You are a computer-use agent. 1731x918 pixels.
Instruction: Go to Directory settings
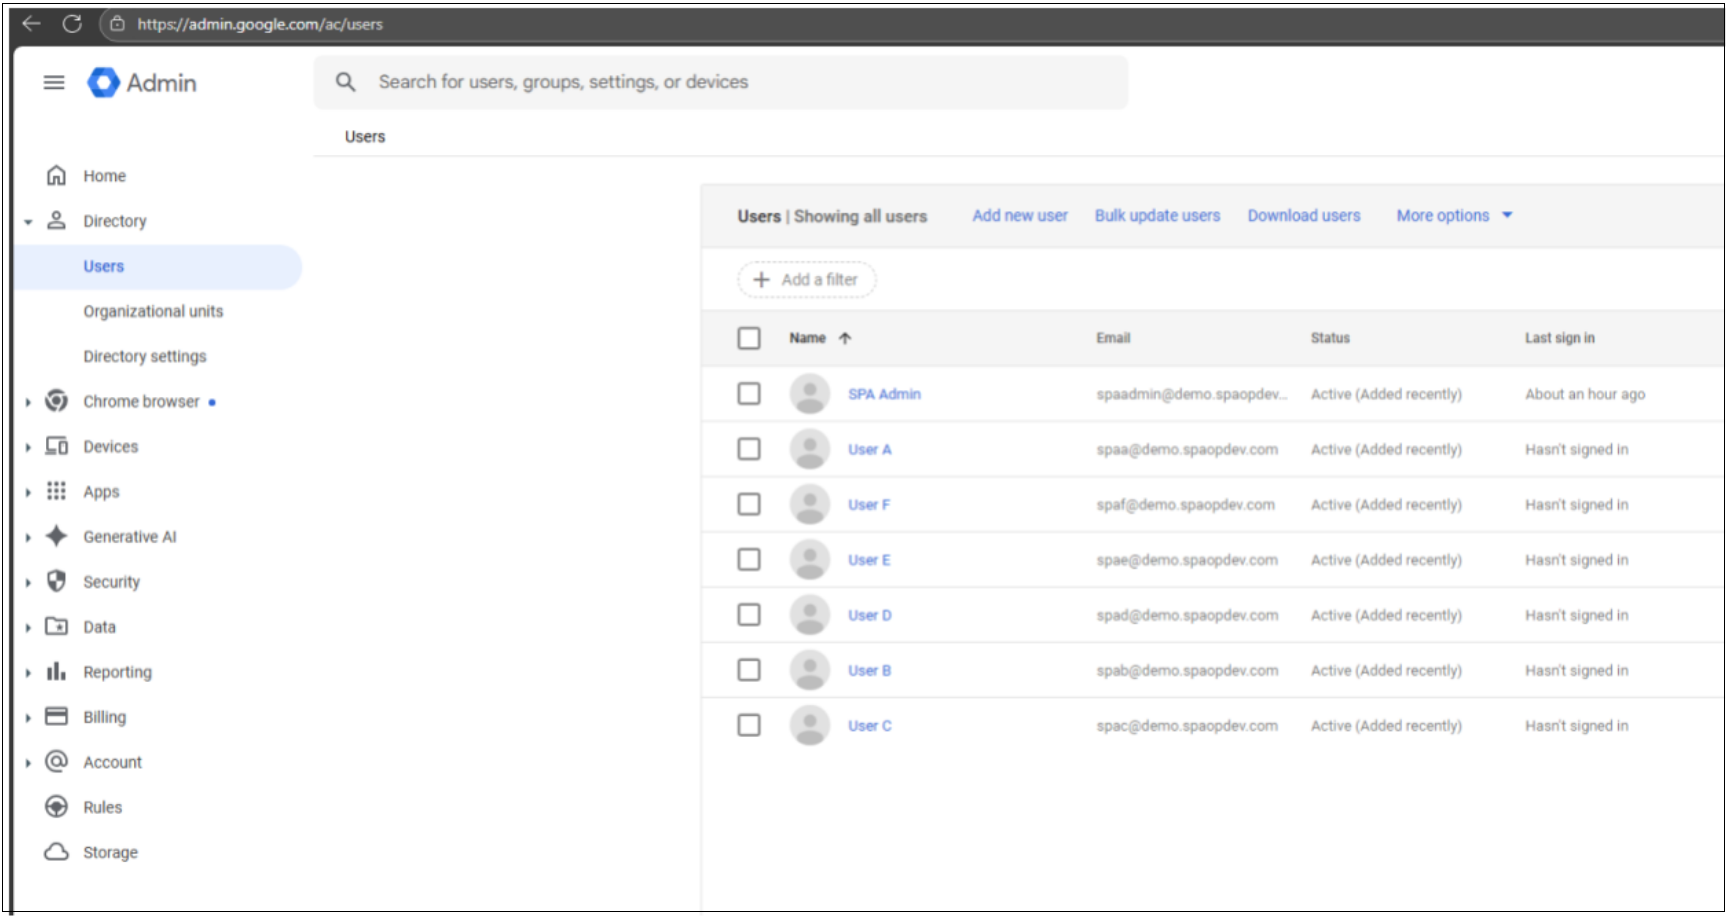145,357
